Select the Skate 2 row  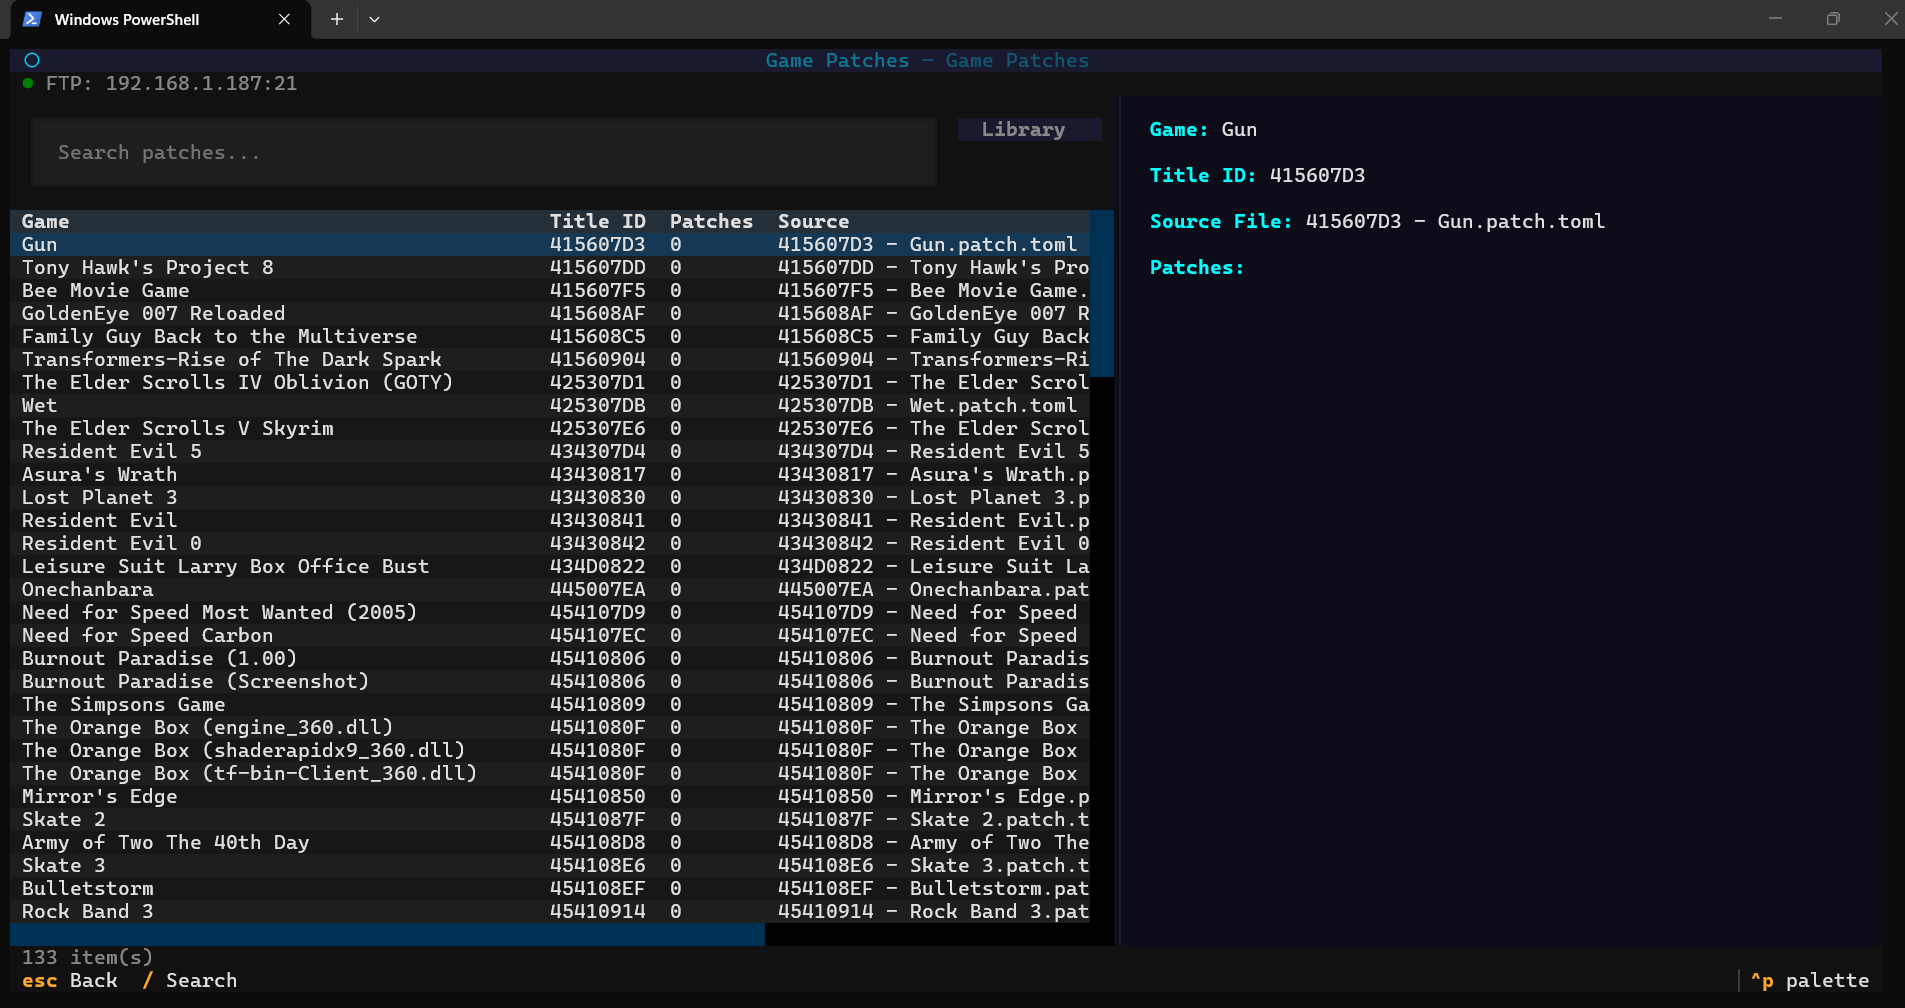tap(550, 819)
